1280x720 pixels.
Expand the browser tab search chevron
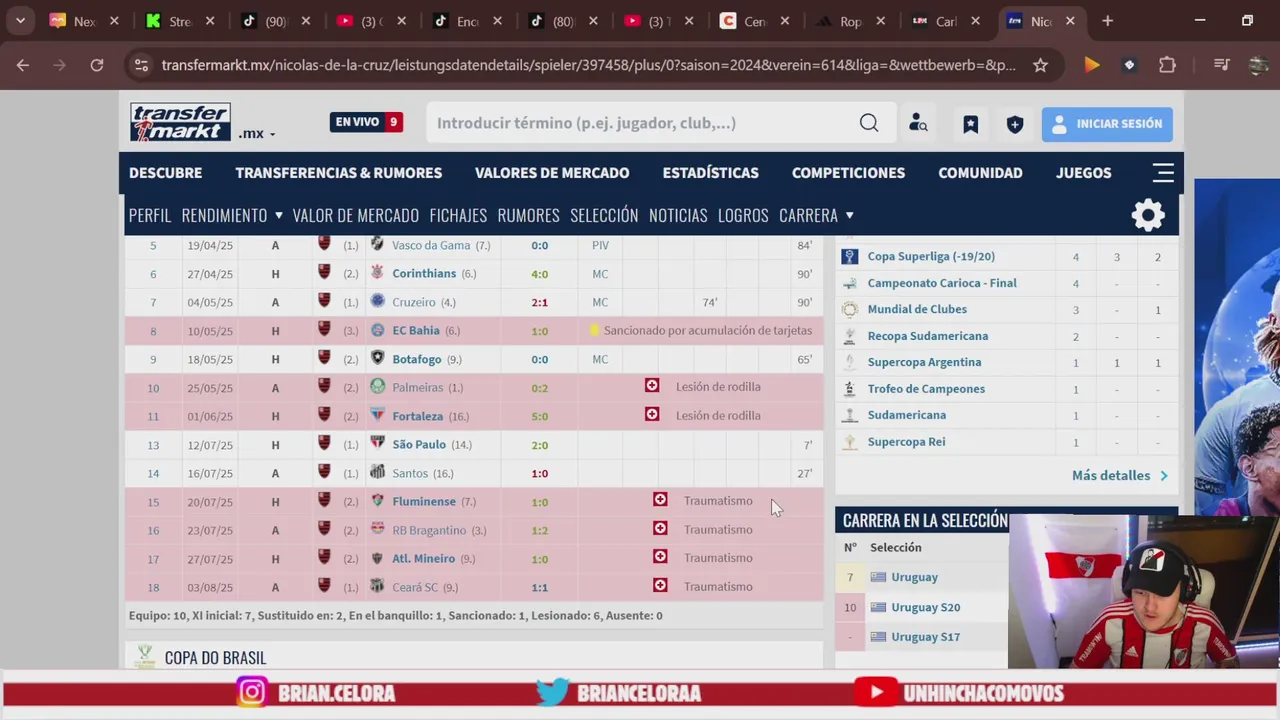[x=20, y=21]
